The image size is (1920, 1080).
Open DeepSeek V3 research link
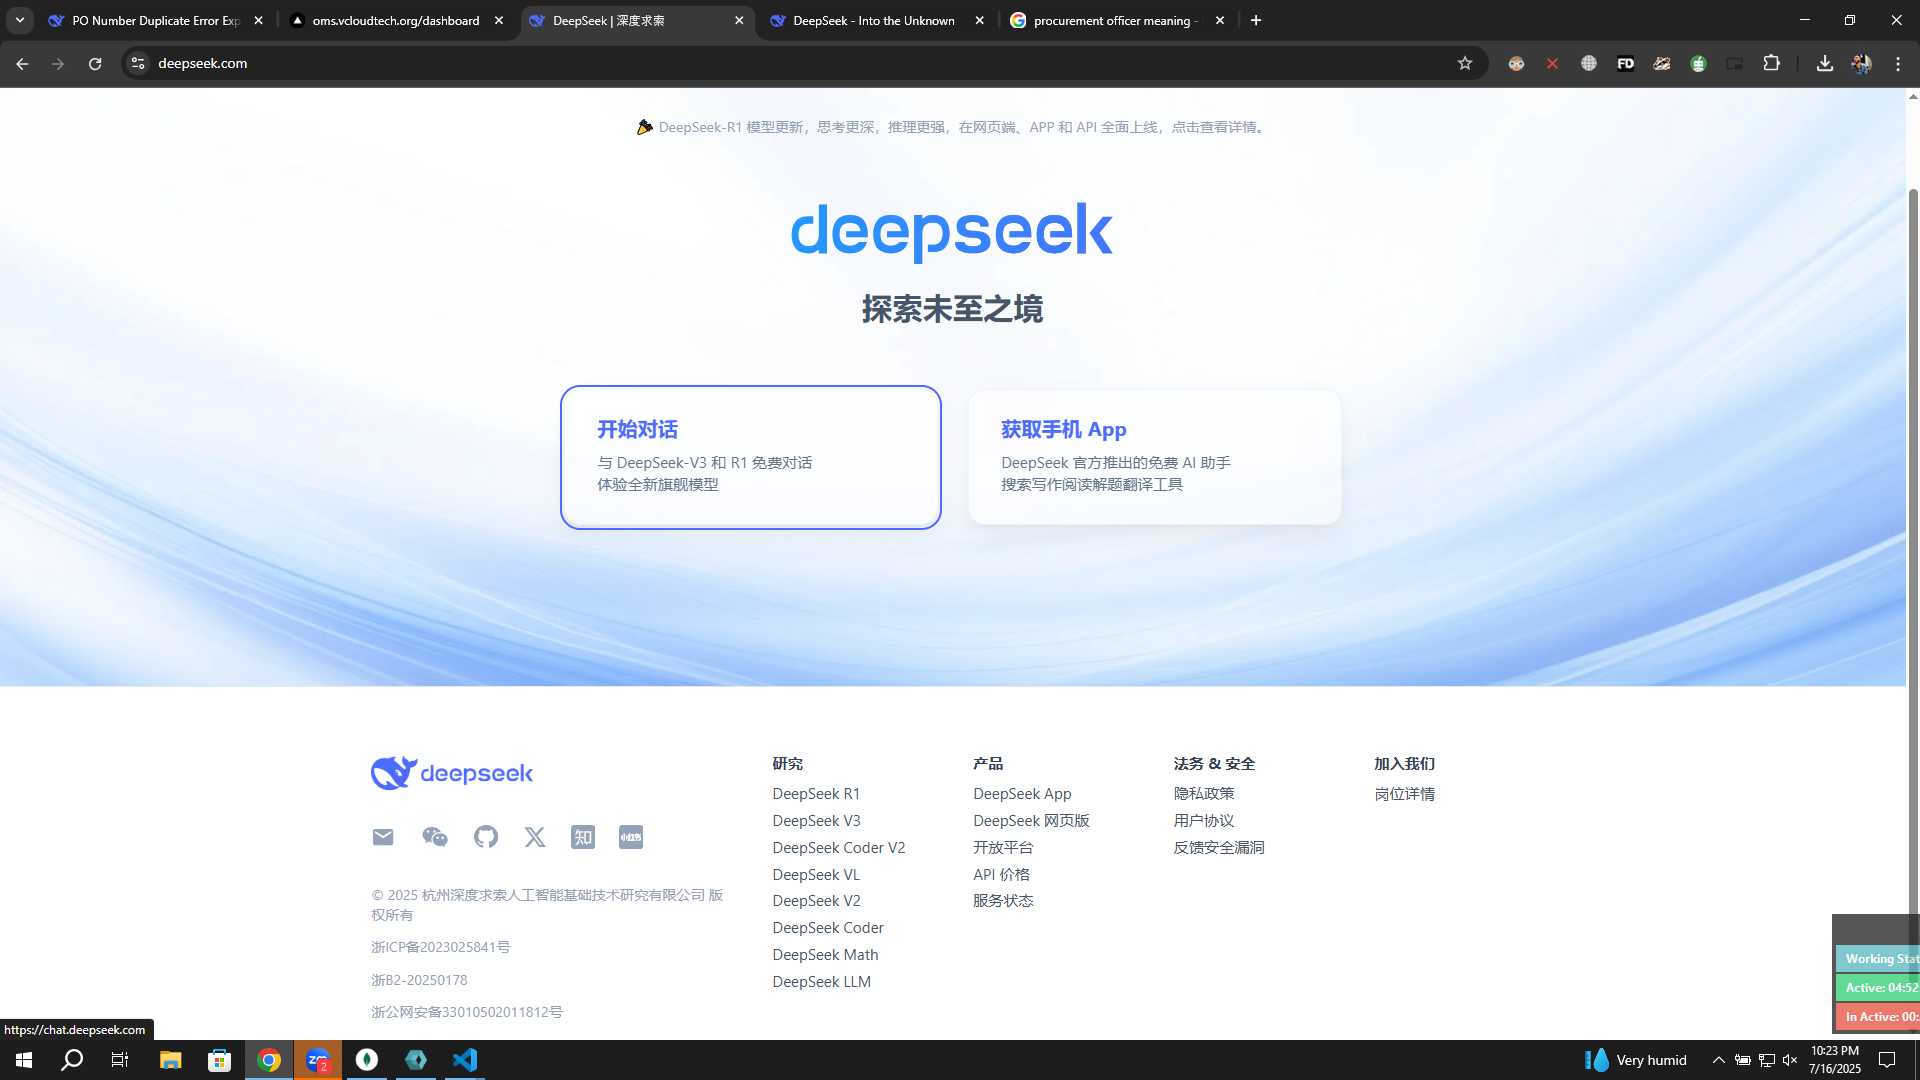tap(816, 821)
